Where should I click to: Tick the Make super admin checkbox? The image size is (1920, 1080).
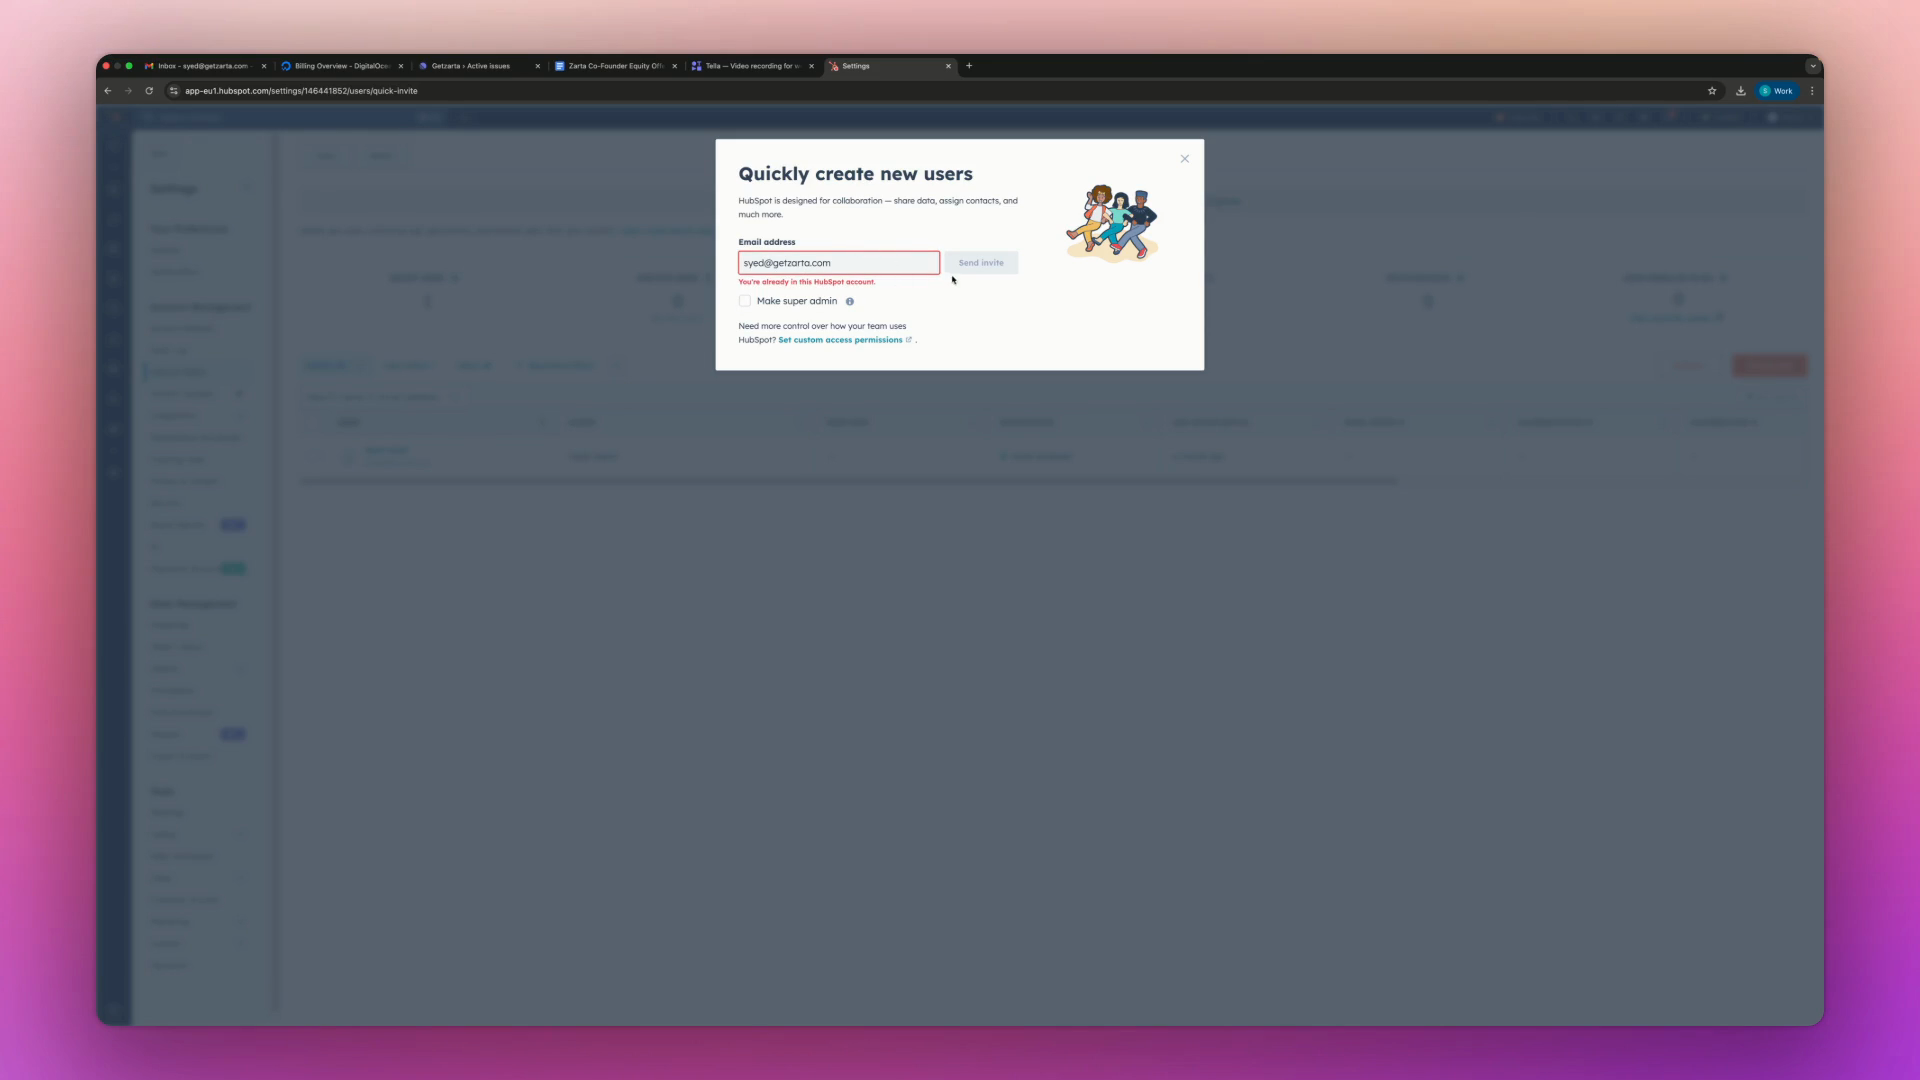click(745, 301)
